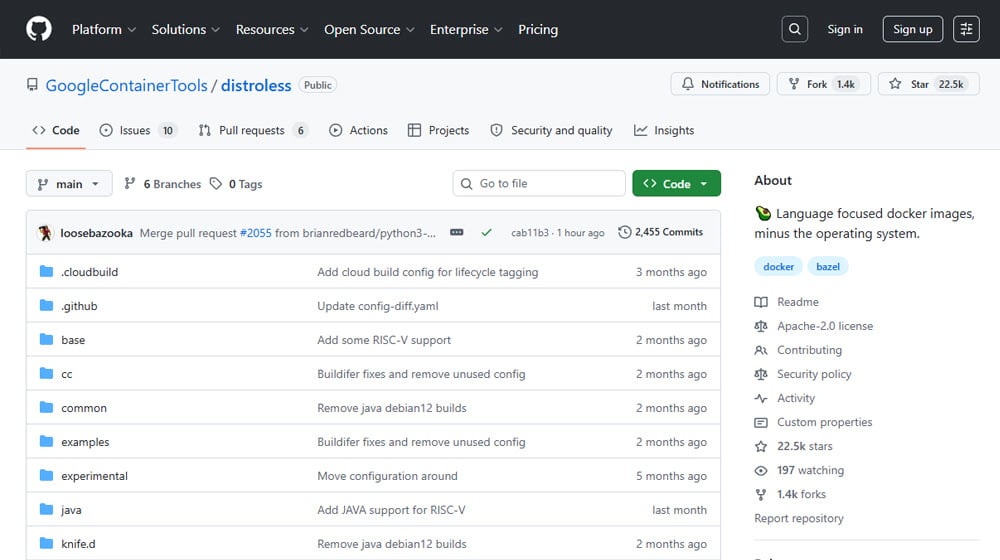Click the loosebazooka avatar thumbnail
The height and width of the screenshot is (560, 1000).
tap(45, 232)
